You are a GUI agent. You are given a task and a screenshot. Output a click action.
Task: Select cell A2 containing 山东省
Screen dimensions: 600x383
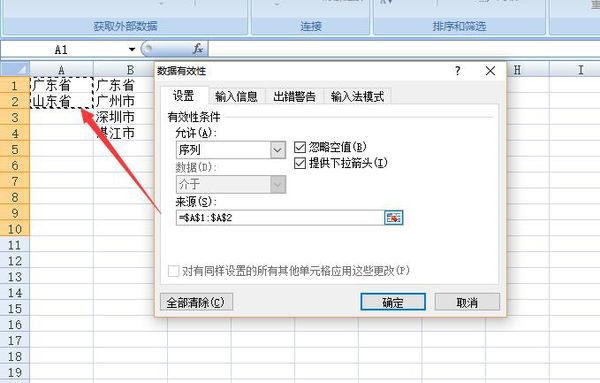(x=62, y=101)
